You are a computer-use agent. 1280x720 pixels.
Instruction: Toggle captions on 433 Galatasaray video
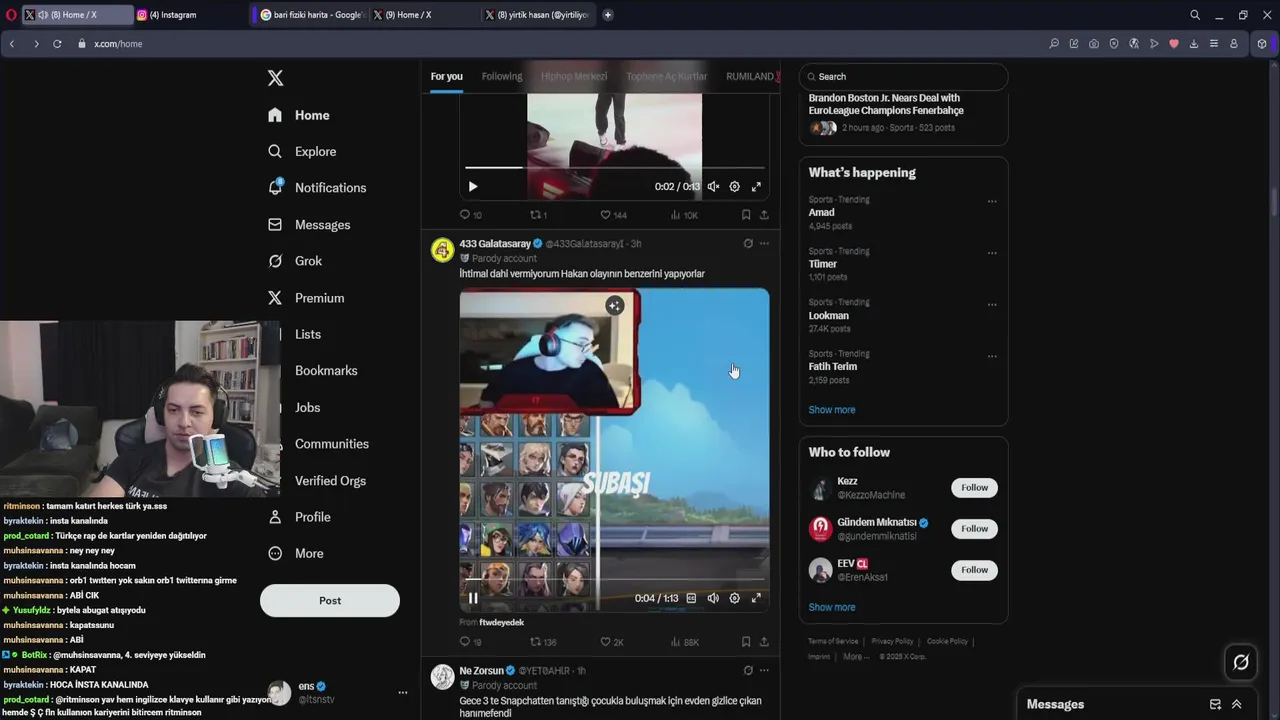tap(691, 598)
